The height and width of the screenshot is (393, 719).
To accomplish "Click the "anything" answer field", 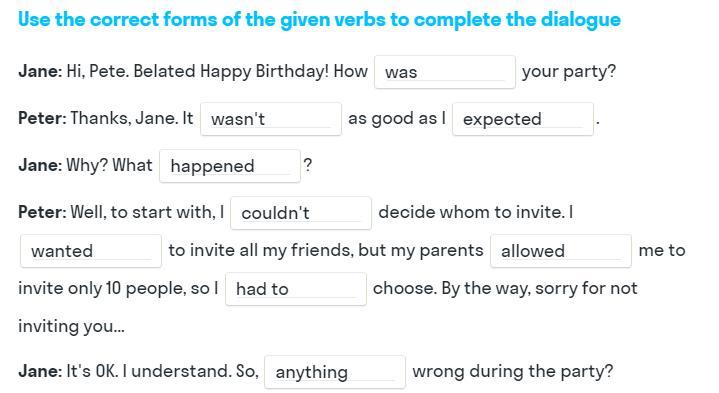I will click(x=335, y=372).
